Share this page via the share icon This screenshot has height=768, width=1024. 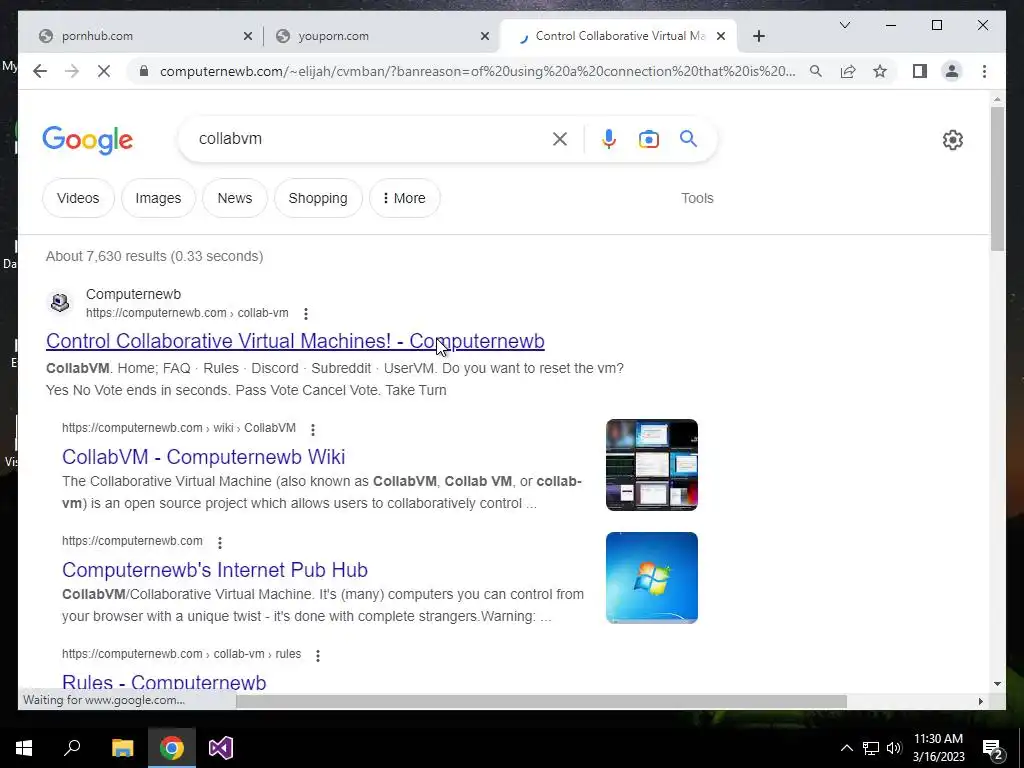848,71
